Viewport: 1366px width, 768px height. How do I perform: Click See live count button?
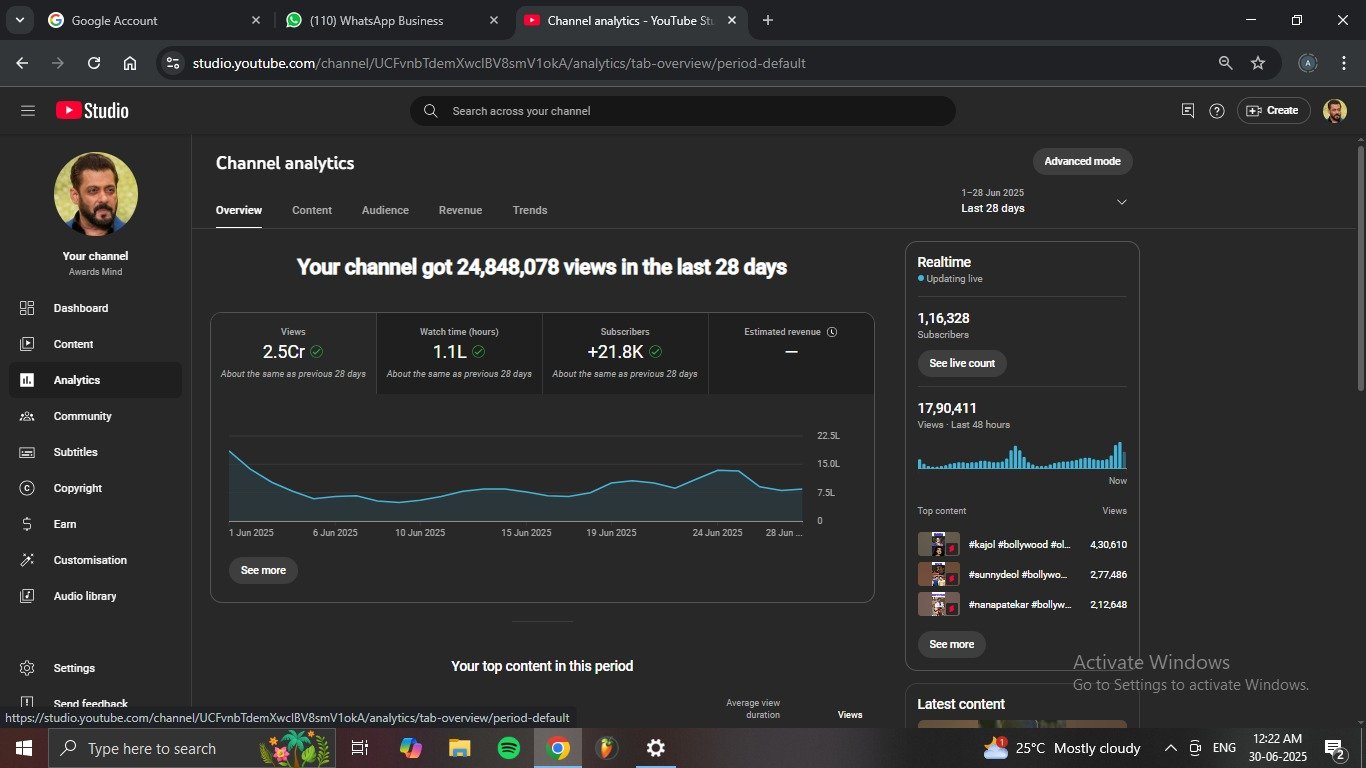[x=962, y=363]
